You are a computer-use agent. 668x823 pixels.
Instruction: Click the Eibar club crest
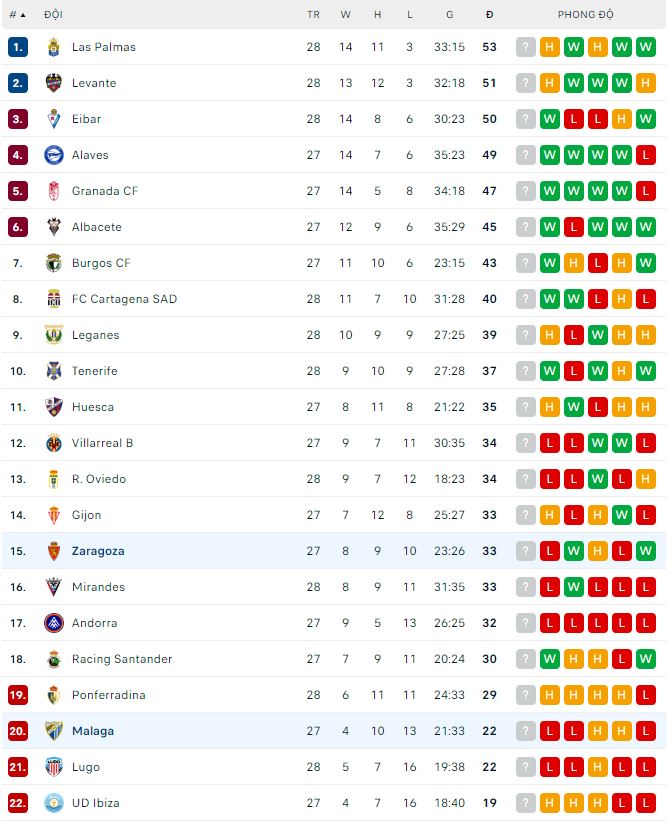[x=54, y=119]
